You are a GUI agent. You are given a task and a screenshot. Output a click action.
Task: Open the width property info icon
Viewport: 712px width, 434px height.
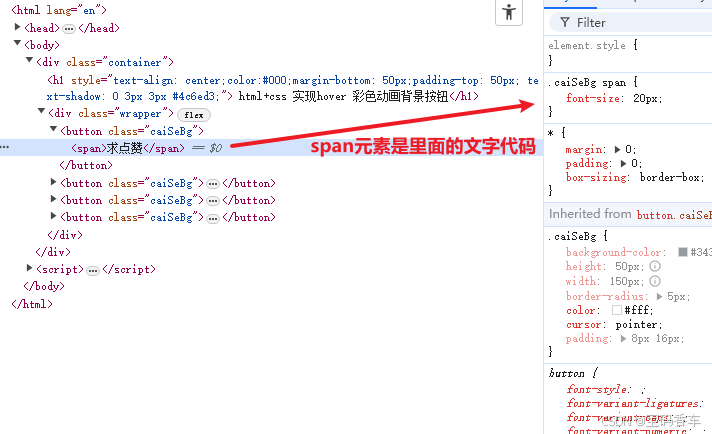pos(655,281)
